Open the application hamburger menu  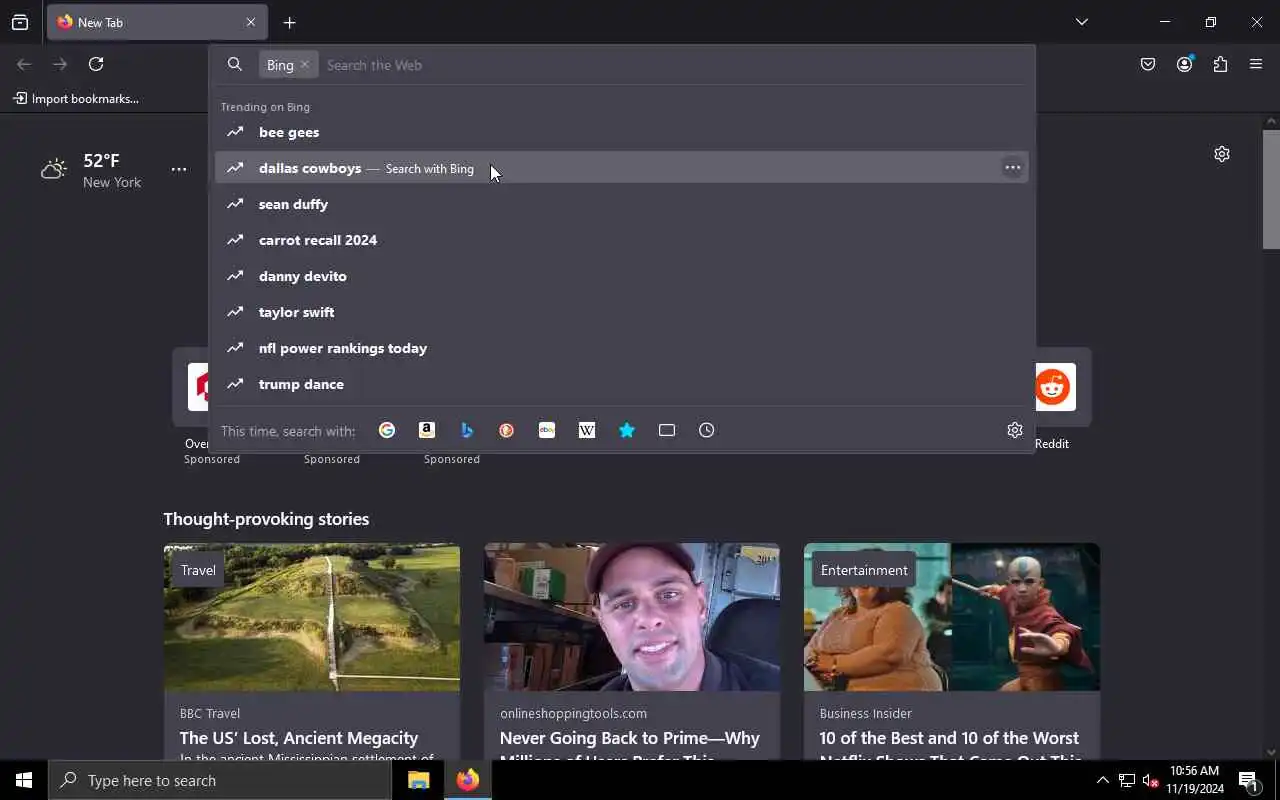coord(1256,64)
